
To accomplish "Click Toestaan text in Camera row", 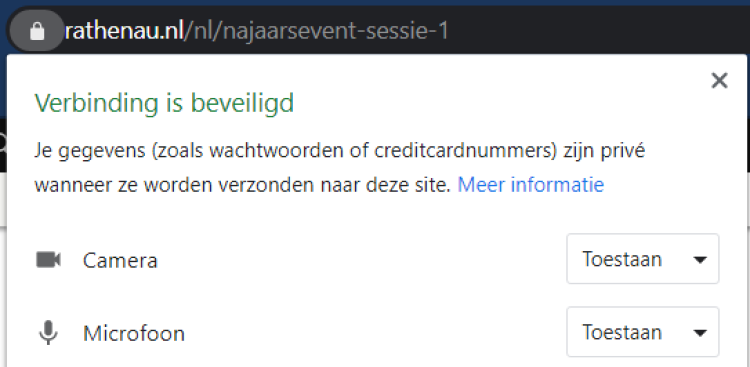I will [x=622, y=259].
